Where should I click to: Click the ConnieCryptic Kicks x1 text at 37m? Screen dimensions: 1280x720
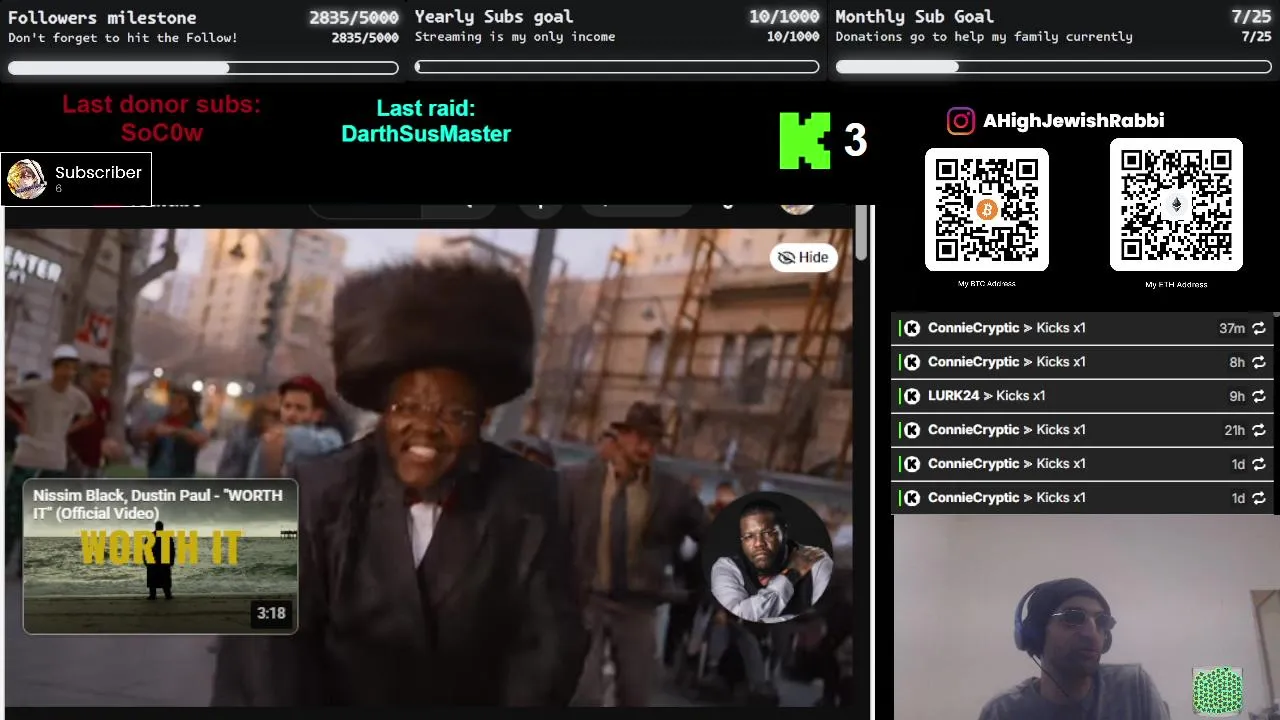pyautogui.click(x=1006, y=328)
